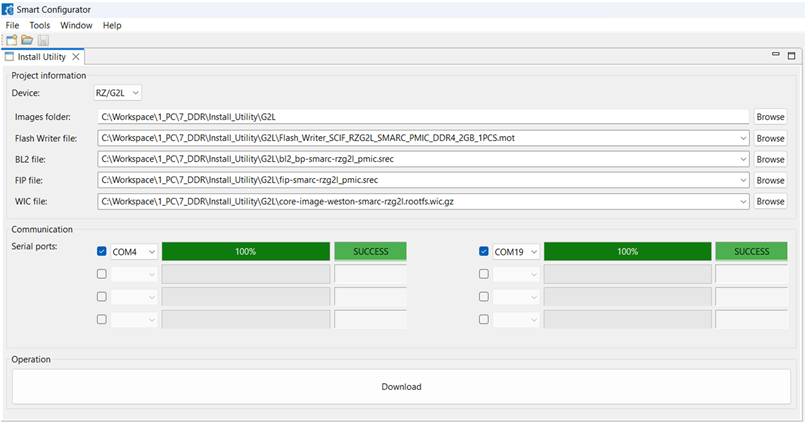Enable the second left serial port checkbox
The width and height of the screenshot is (806, 423).
click(x=102, y=274)
